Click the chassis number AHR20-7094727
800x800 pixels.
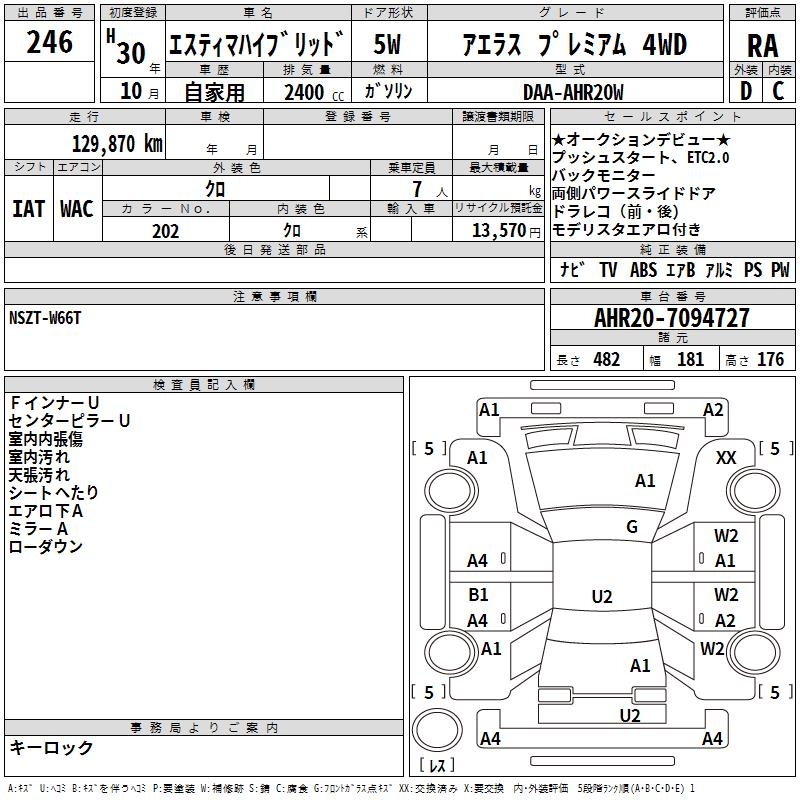click(671, 318)
